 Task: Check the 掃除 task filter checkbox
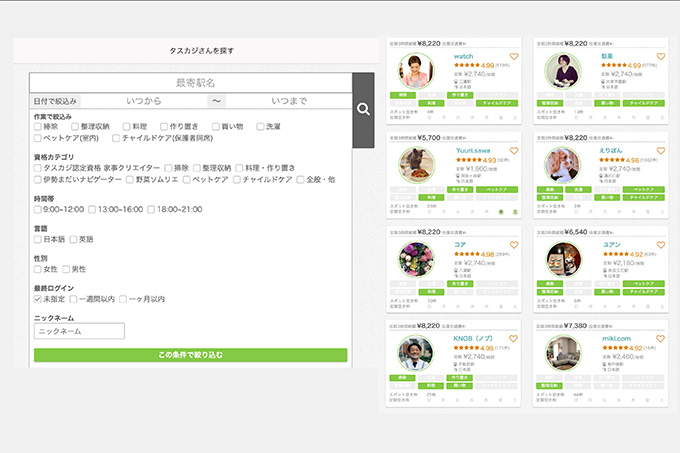pyautogui.click(x=38, y=128)
